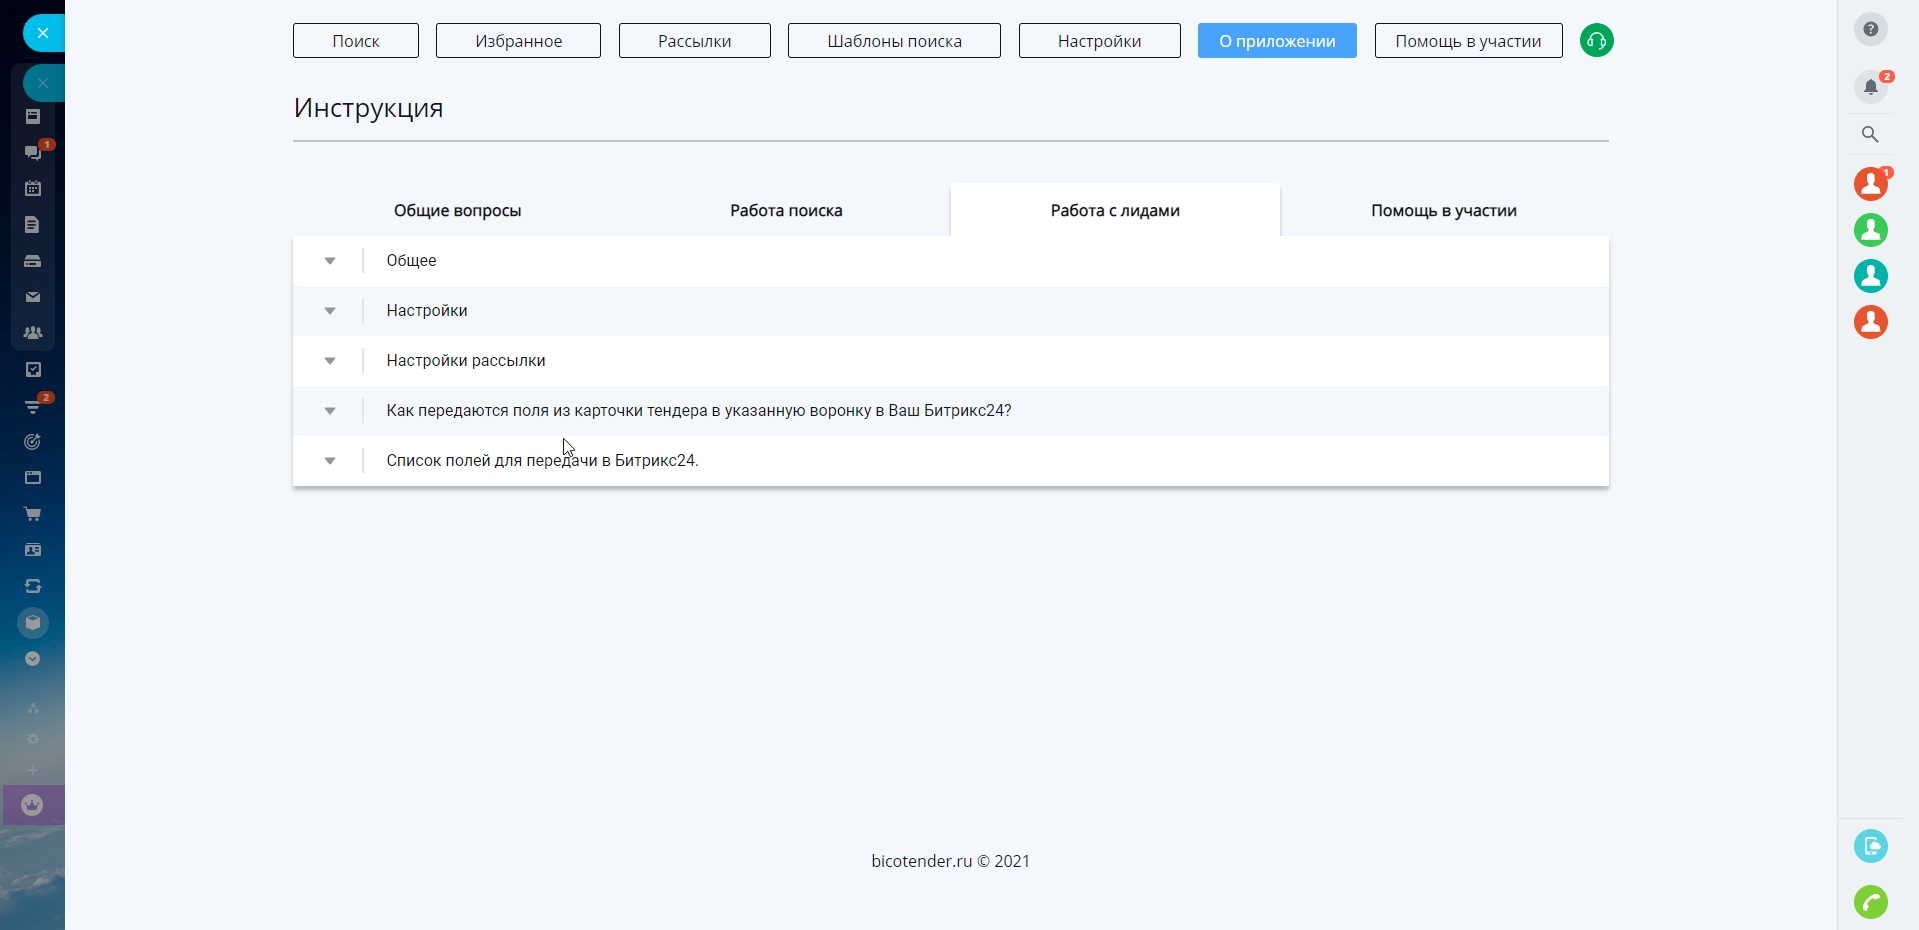Select the Работа с лидами tab
Viewport: 1919px width, 930px height.
[1115, 210]
